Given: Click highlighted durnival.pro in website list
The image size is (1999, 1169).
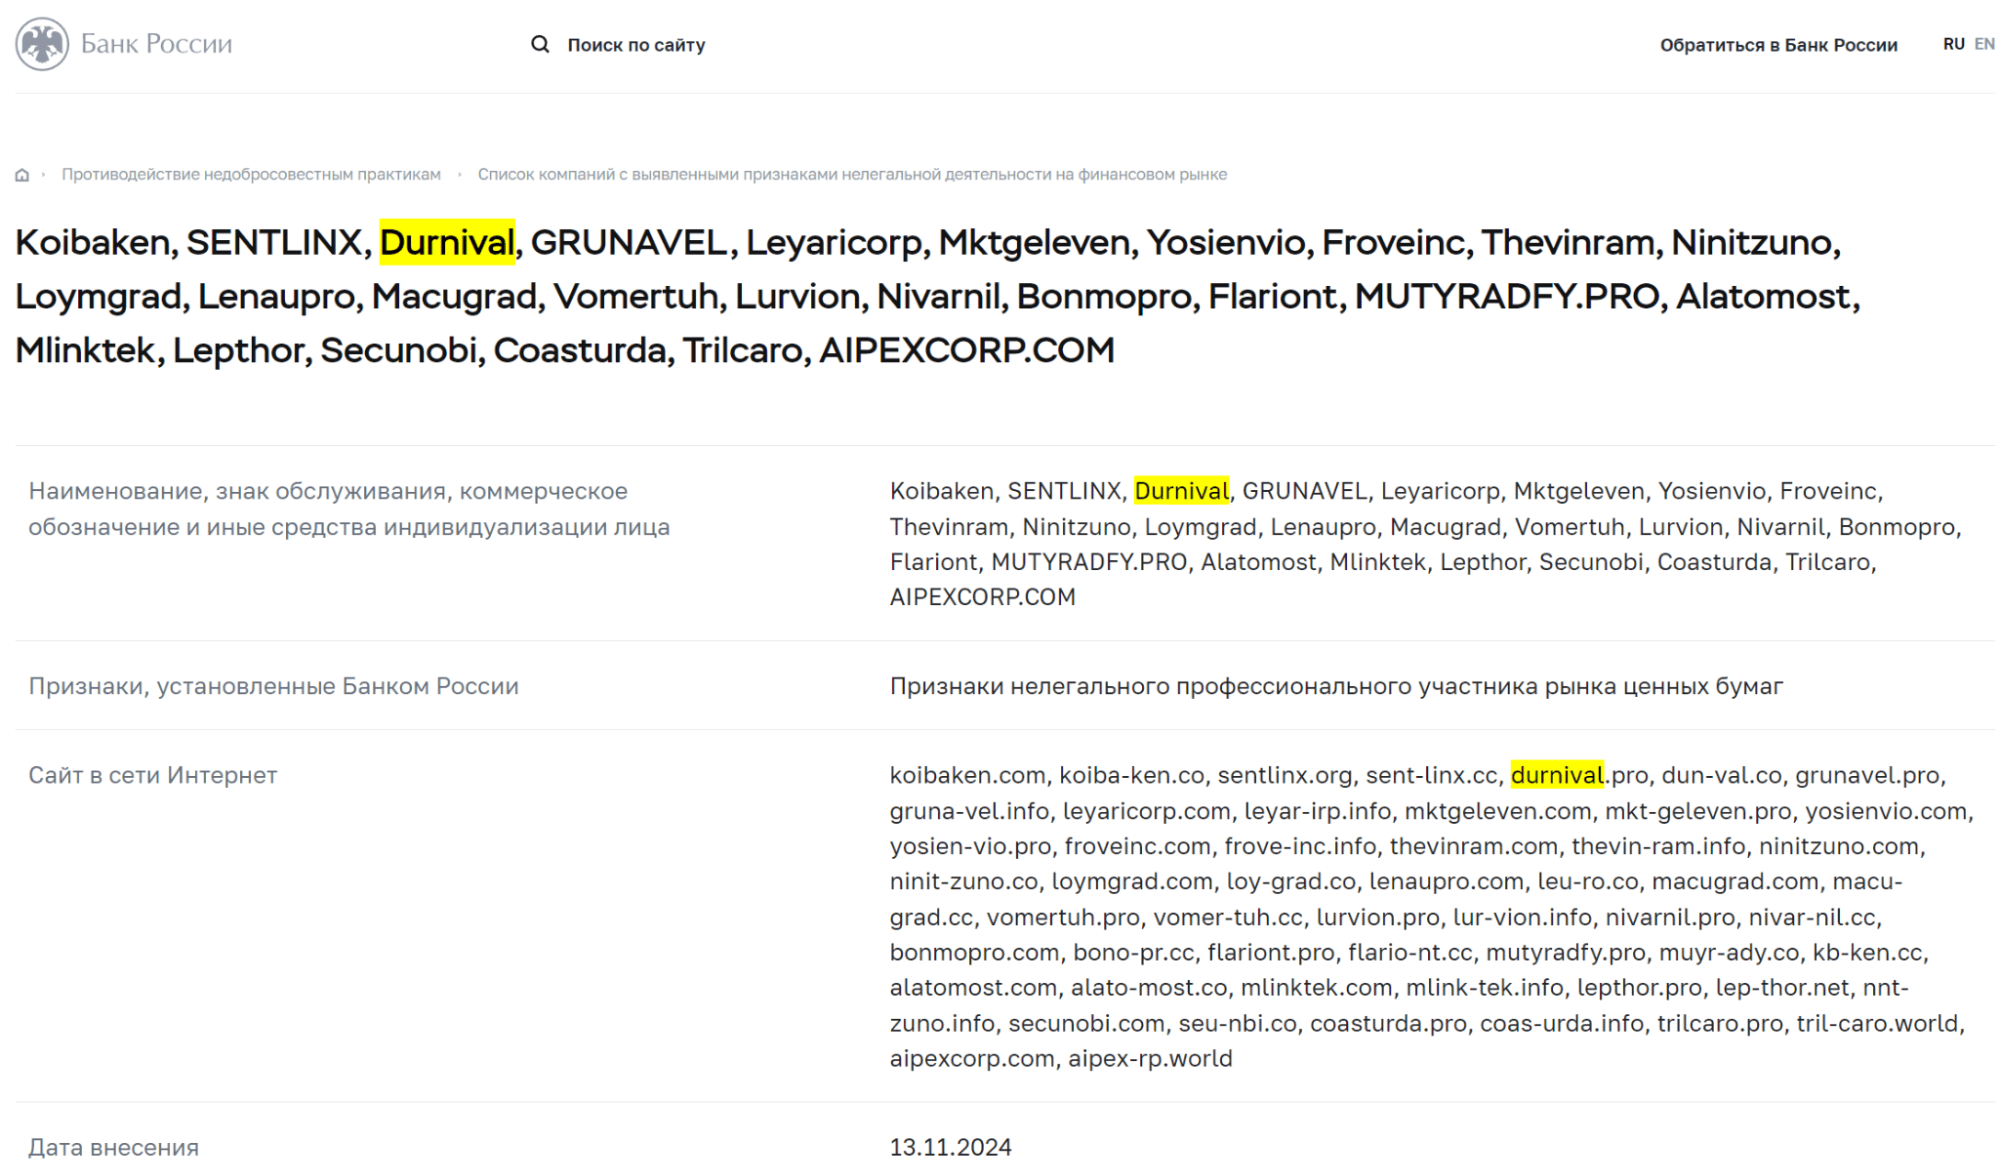Looking at the screenshot, I should 1579,775.
